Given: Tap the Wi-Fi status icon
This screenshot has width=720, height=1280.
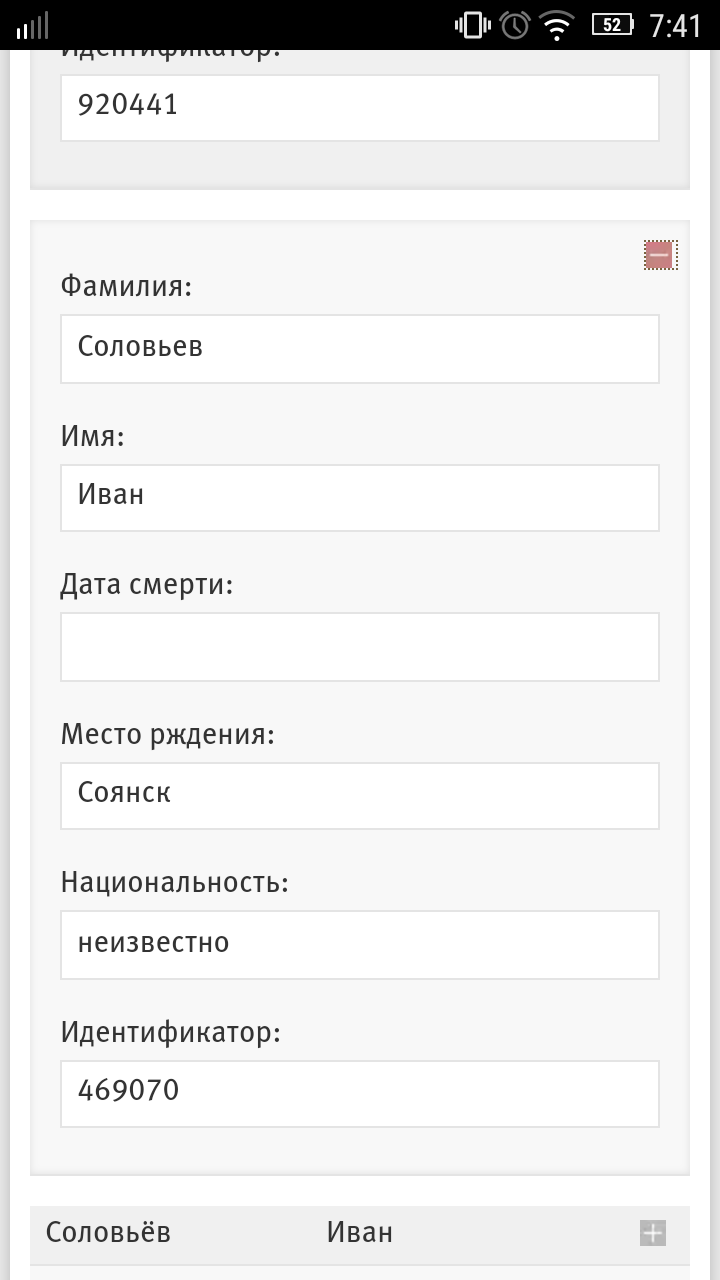Looking at the screenshot, I should [x=558, y=25].
